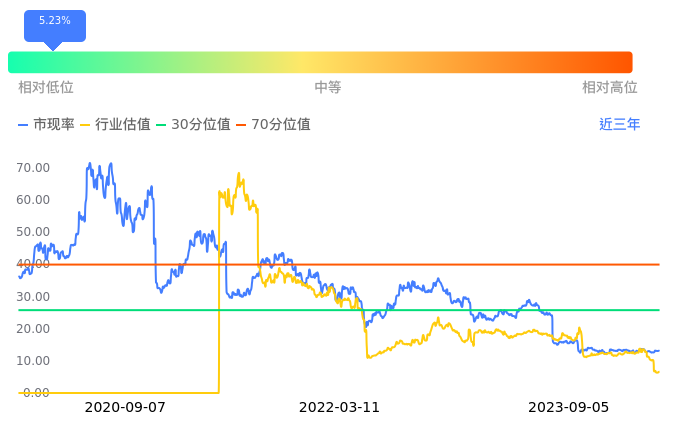This screenshot has height=442, width=686.
Task: Click the 10.00 y-axis value
Action: click(x=33, y=361)
